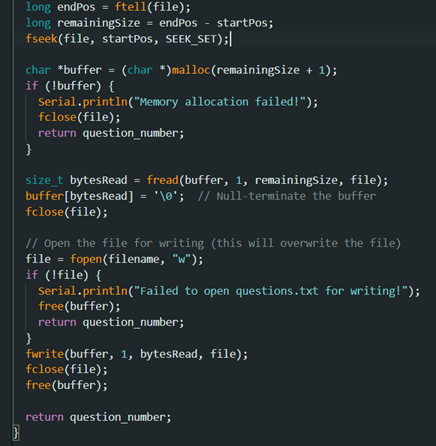
Task: Click the '\0' character literal
Action: coord(166,196)
